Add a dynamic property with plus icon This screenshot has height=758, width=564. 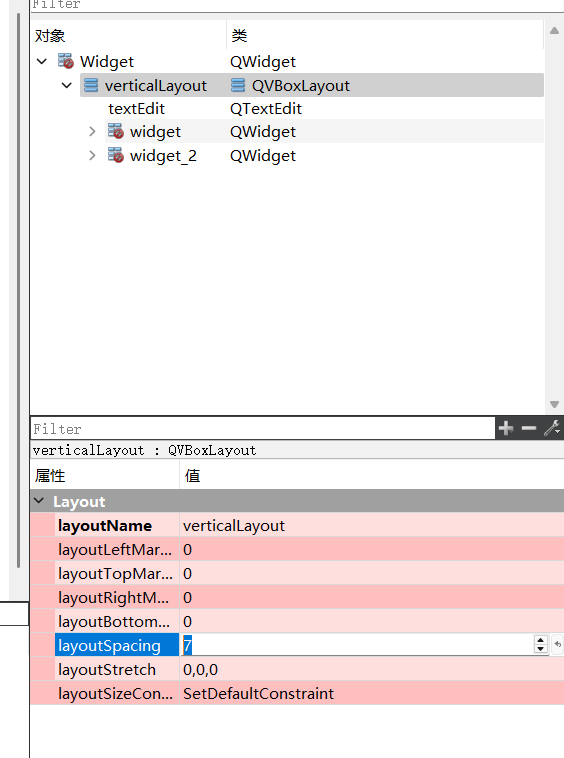[x=506, y=428]
